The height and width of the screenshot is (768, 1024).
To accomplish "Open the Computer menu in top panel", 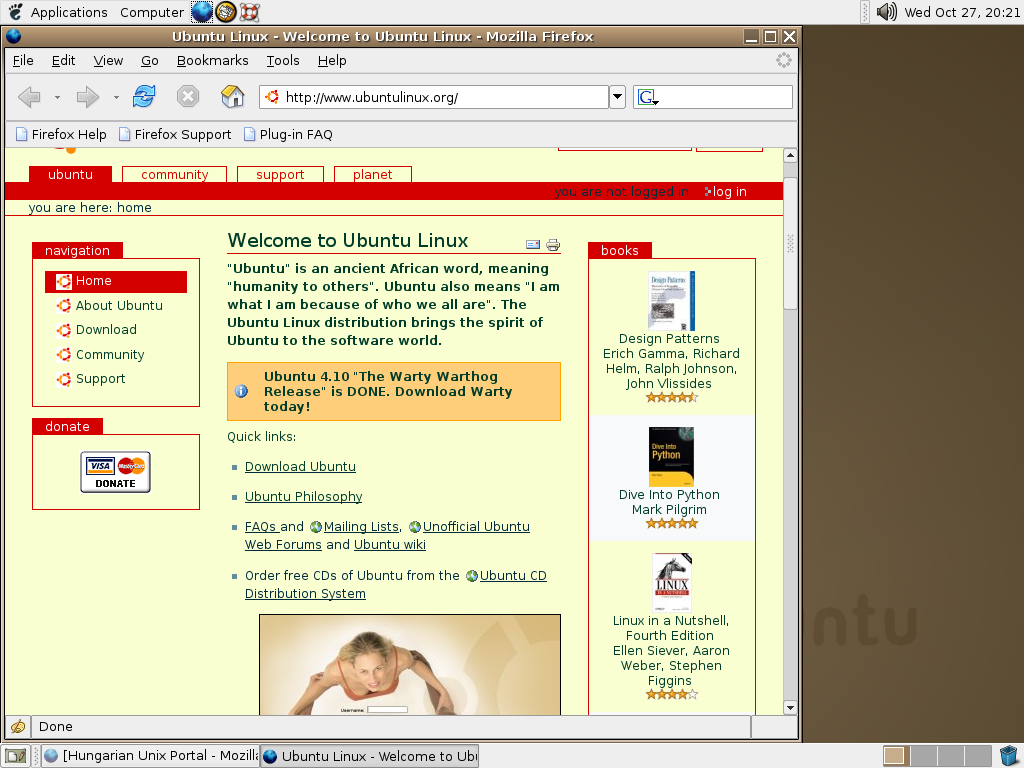I will (152, 12).
